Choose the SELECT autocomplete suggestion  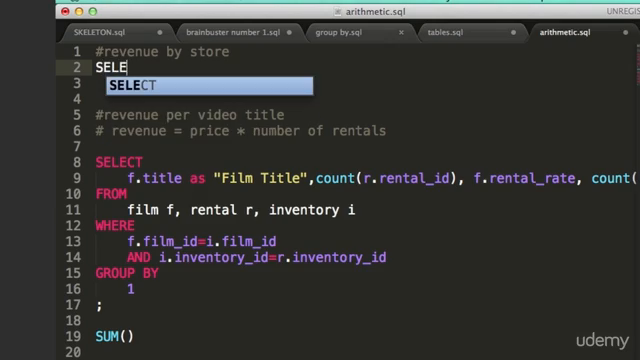pyautogui.click(x=210, y=86)
